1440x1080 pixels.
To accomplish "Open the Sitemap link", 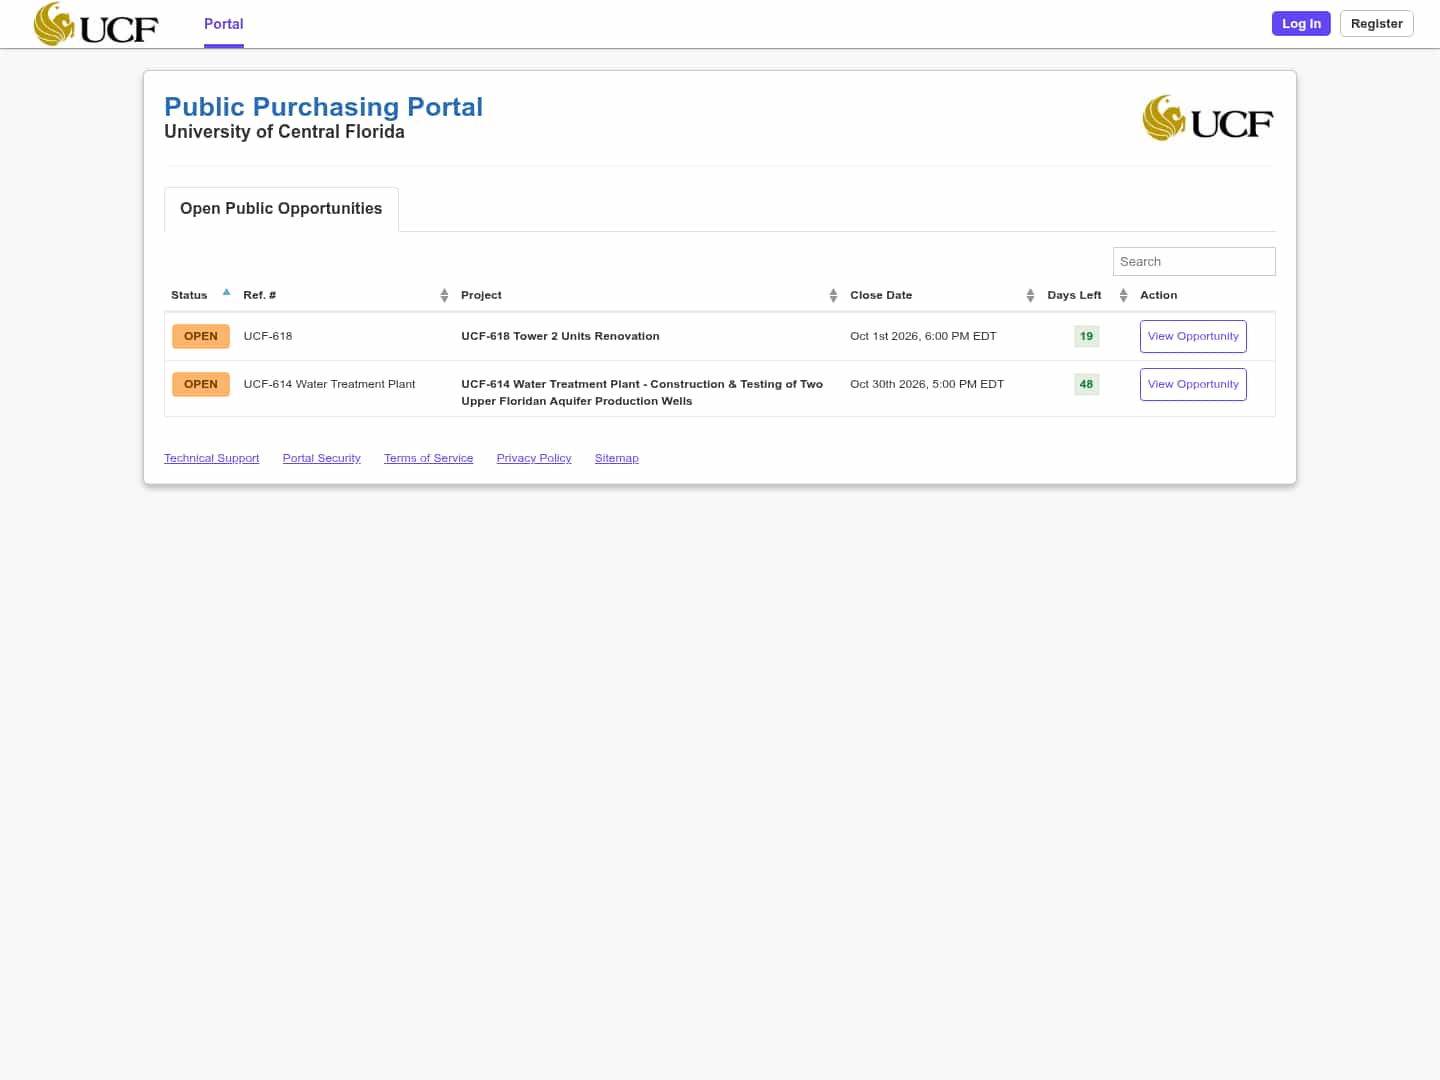I will 617,458.
